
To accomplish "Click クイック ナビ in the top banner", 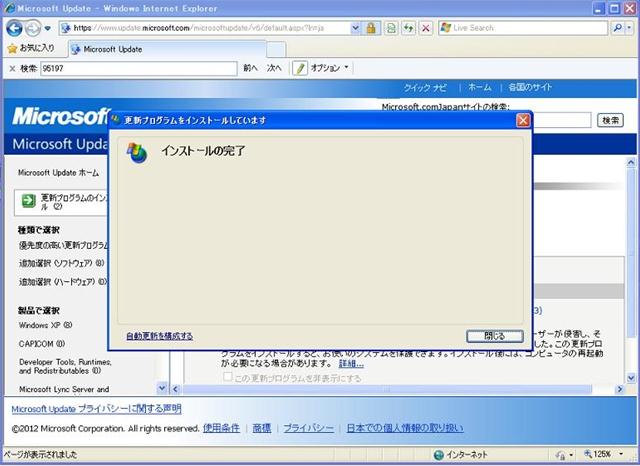I will point(425,88).
